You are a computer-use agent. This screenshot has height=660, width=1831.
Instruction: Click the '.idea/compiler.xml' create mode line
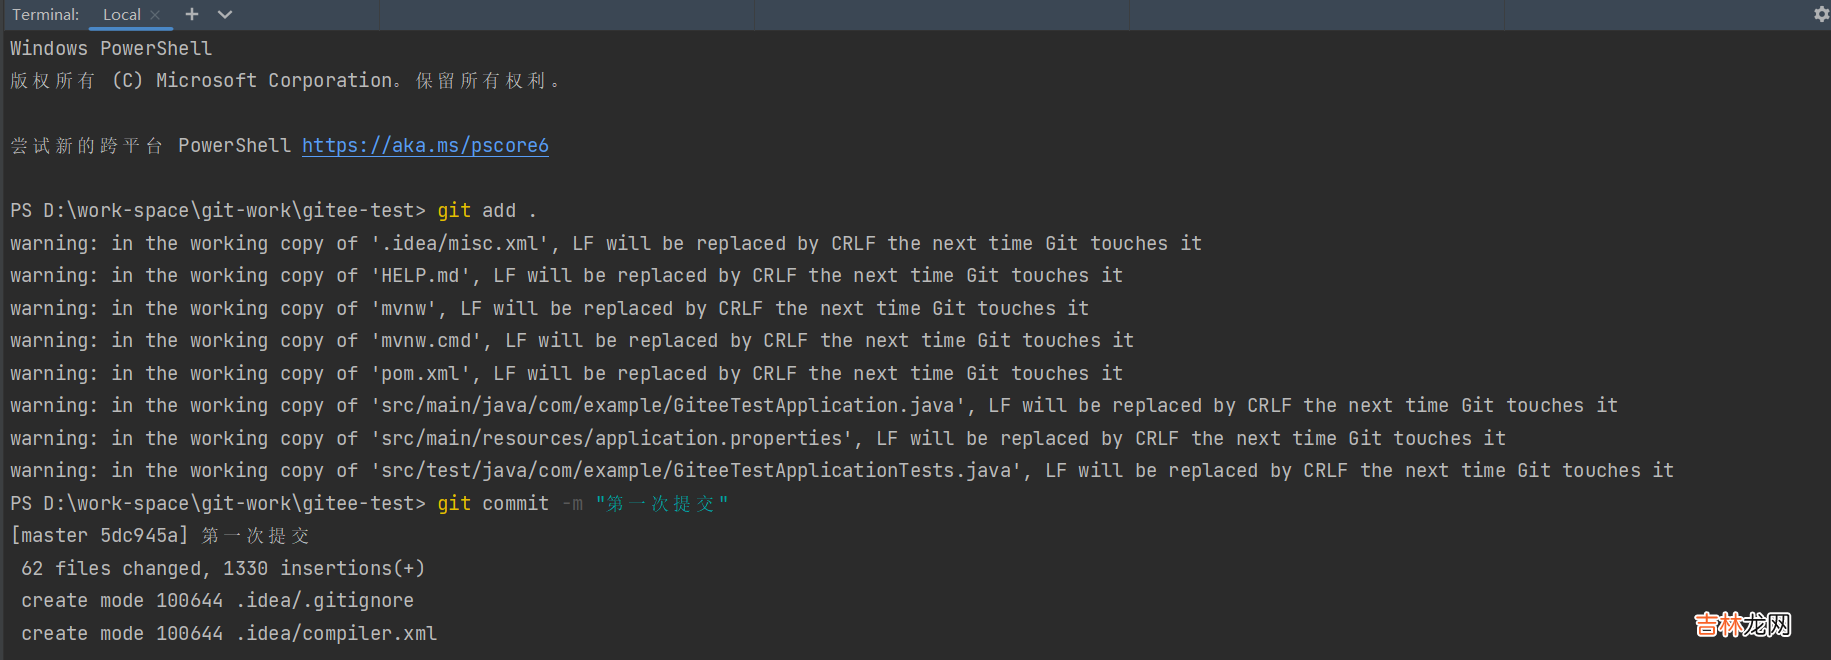coord(229,634)
